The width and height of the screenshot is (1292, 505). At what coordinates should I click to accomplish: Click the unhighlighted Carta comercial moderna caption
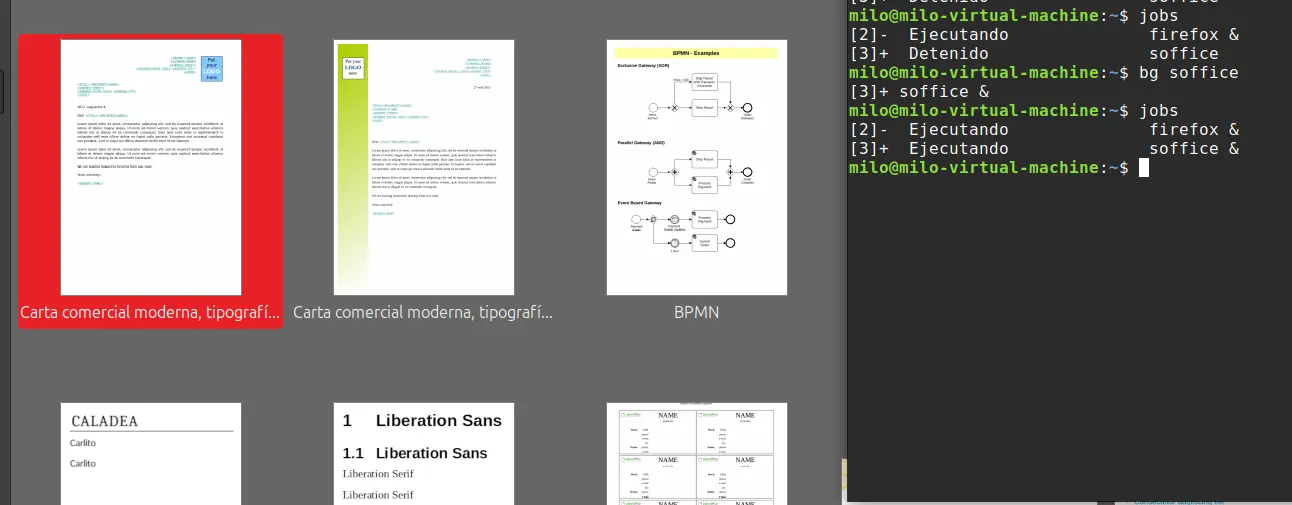point(423,312)
